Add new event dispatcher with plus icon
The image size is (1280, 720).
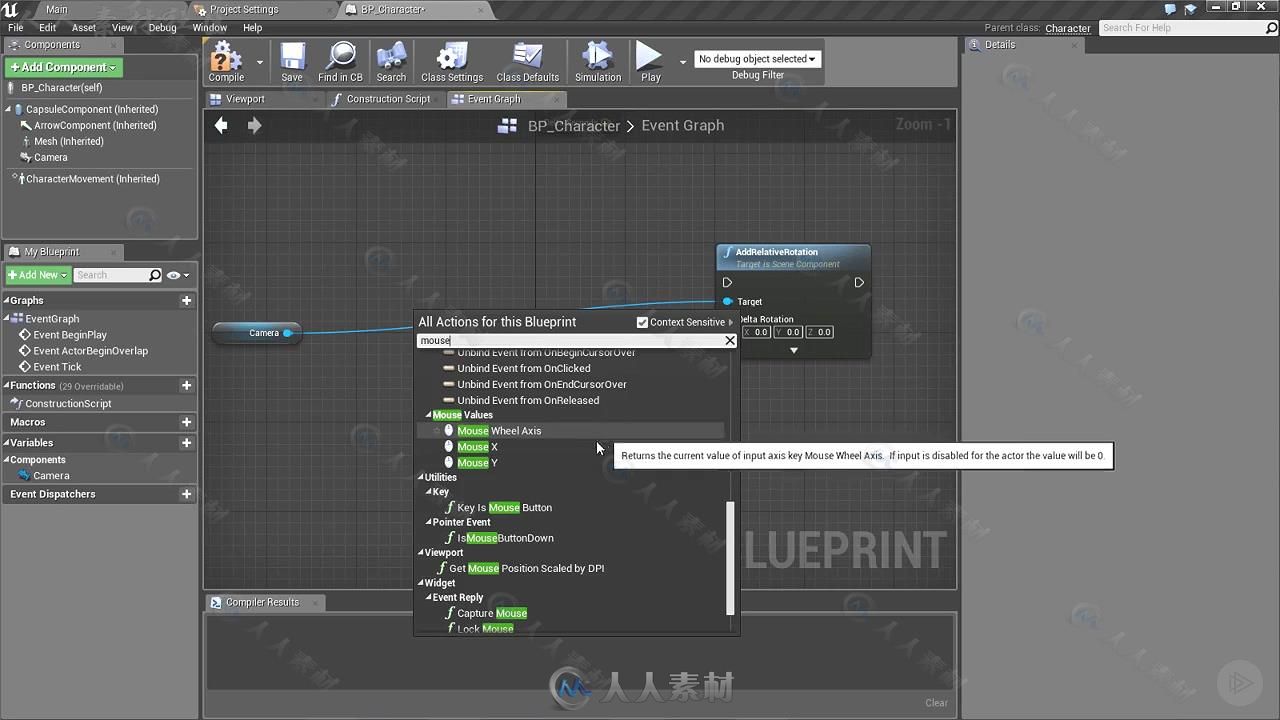[186, 494]
